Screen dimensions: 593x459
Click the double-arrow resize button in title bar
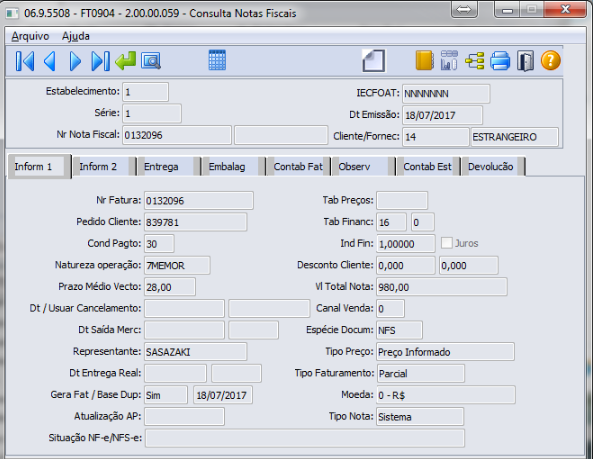click(x=464, y=9)
